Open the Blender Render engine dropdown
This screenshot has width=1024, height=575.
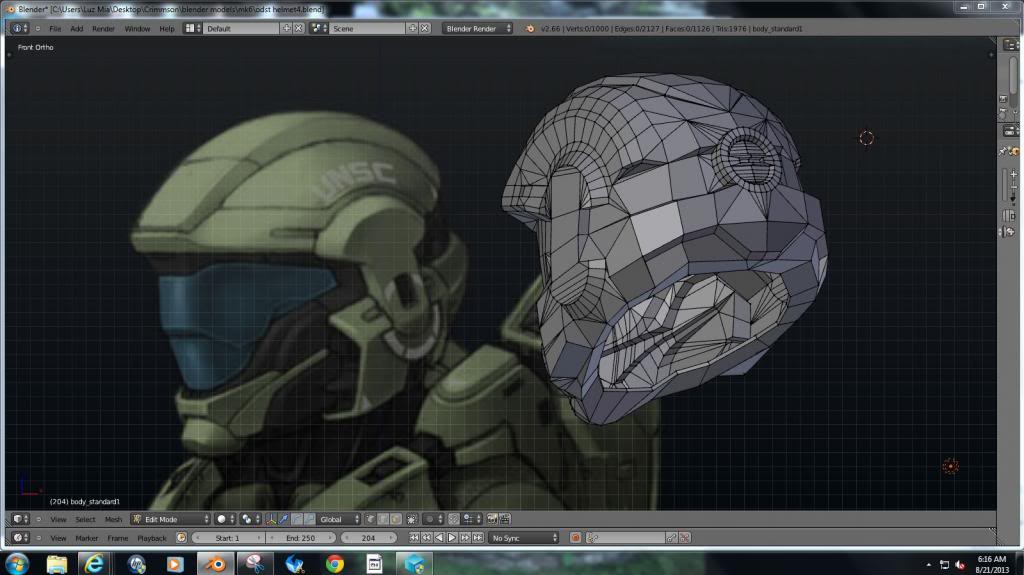pyautogui.click(x=478, y=28)
